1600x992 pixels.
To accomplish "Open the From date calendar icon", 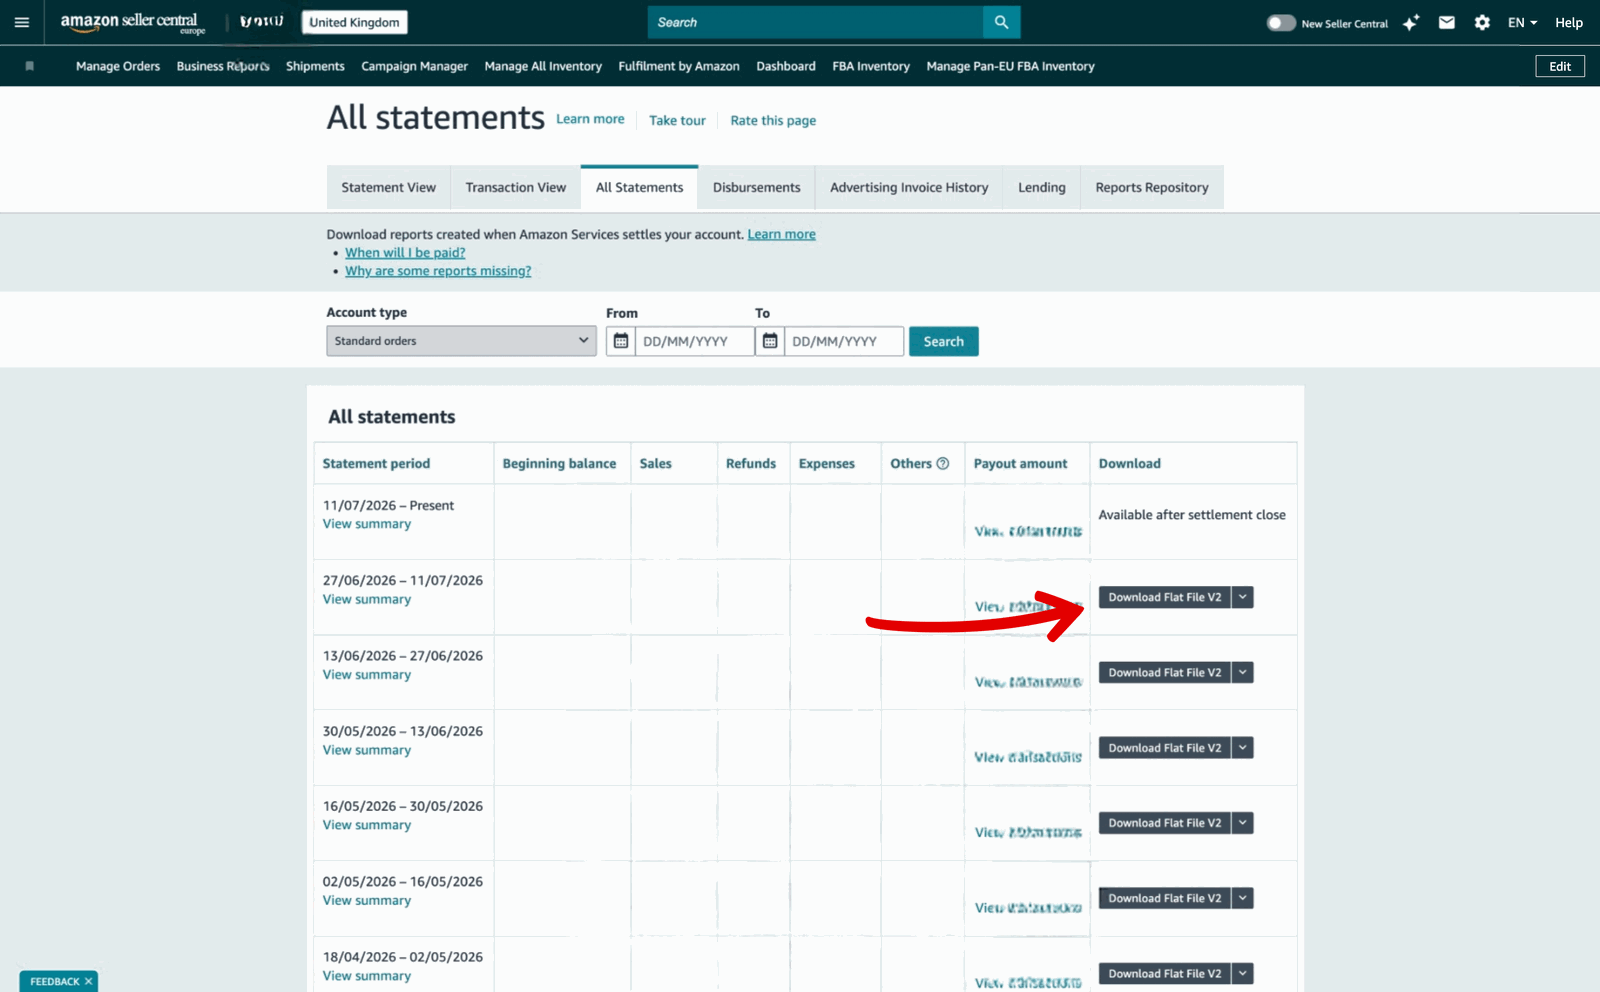I will [x=620, y=341].
